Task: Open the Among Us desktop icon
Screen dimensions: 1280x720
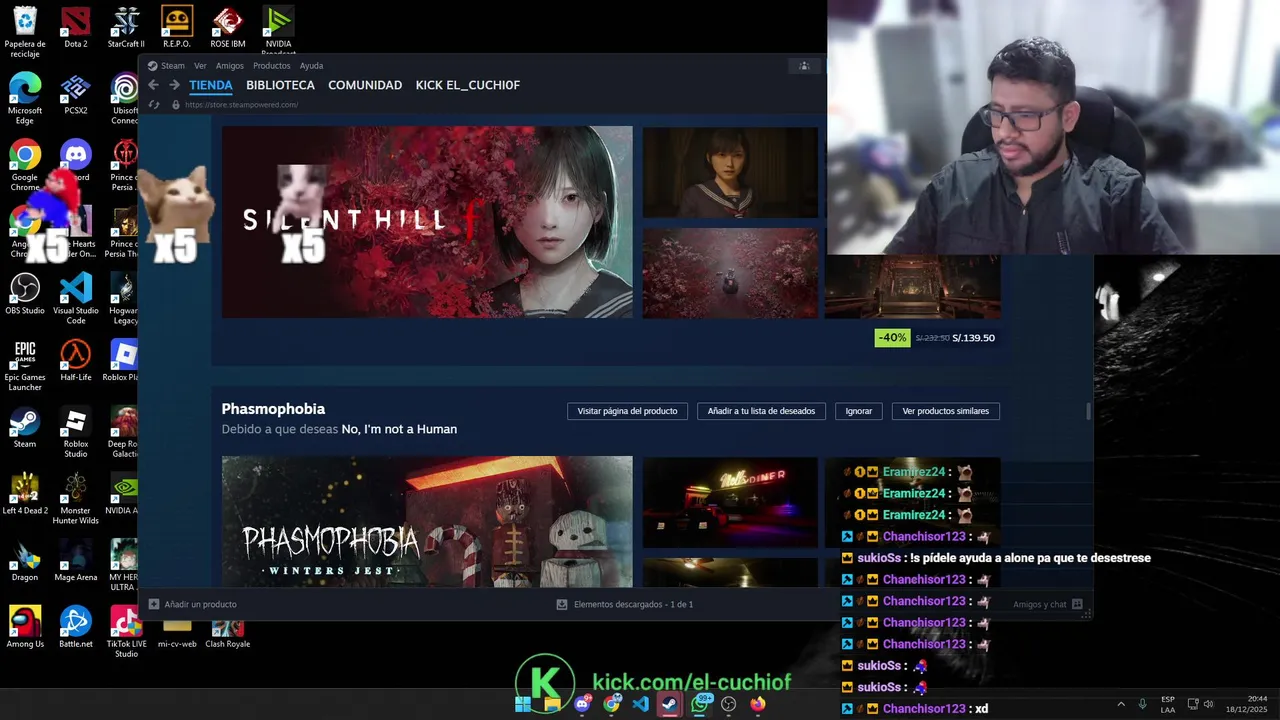Action: coord(25,627)
